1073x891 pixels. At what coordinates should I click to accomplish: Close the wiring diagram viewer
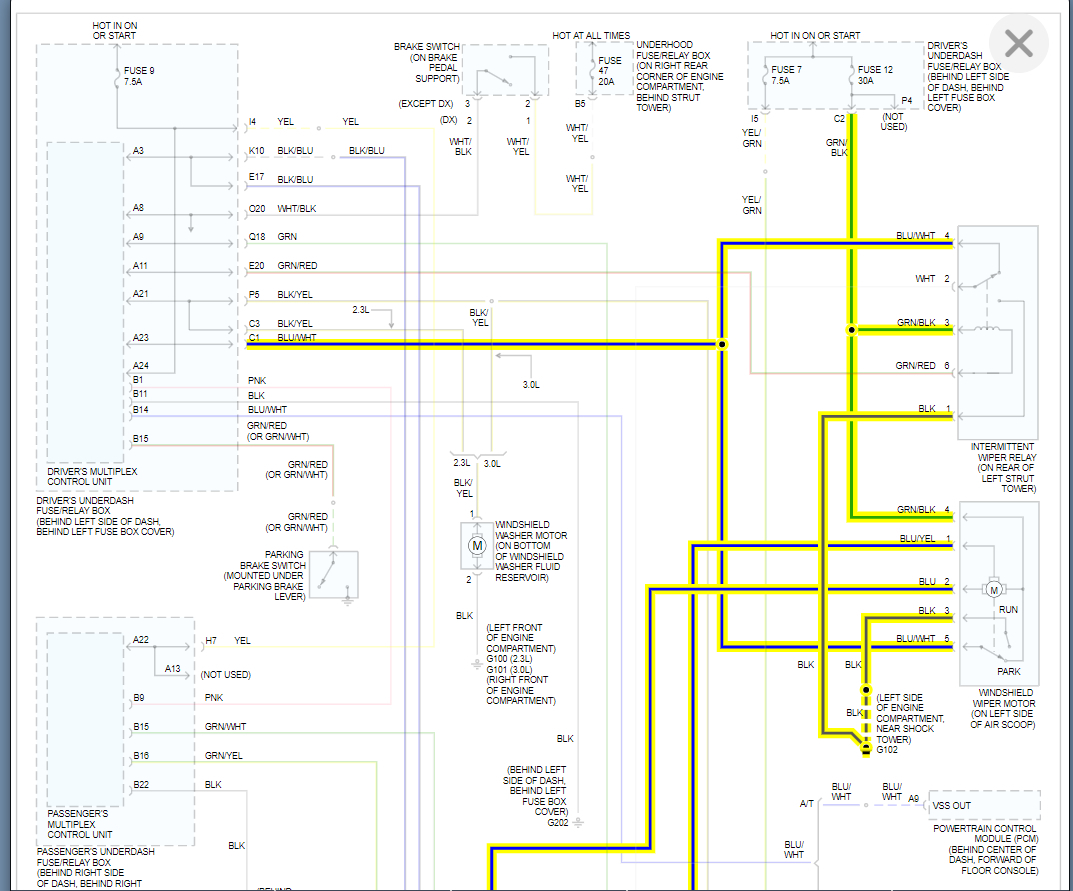point(1018,43)
